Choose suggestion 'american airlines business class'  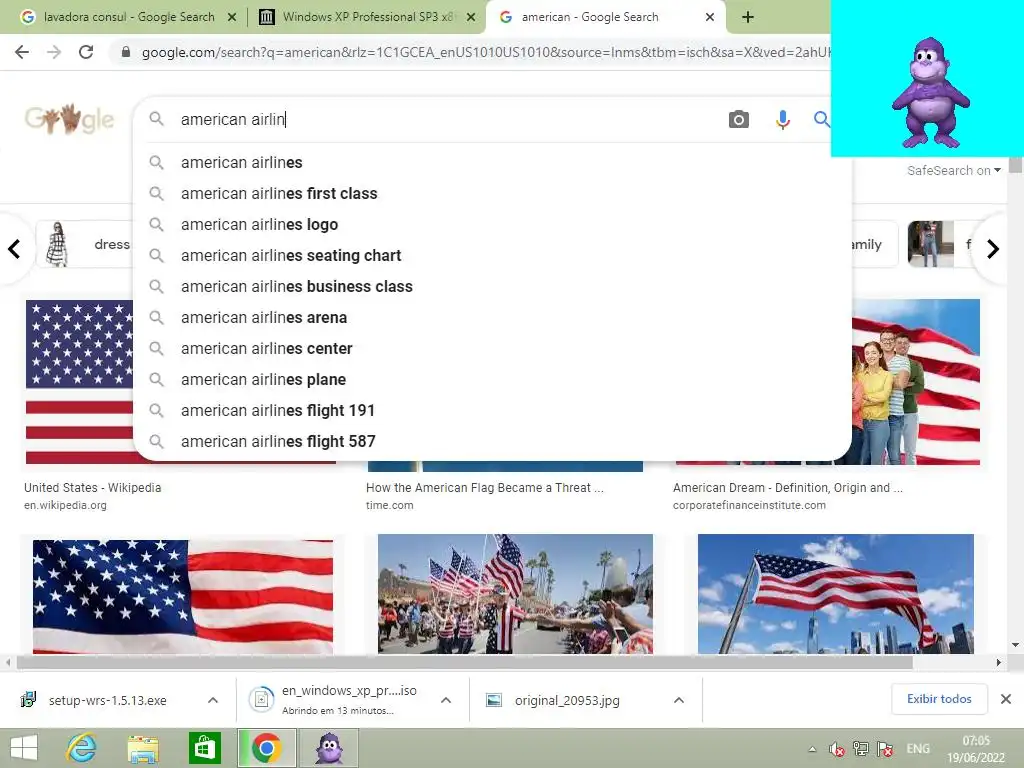coord(492,286)
